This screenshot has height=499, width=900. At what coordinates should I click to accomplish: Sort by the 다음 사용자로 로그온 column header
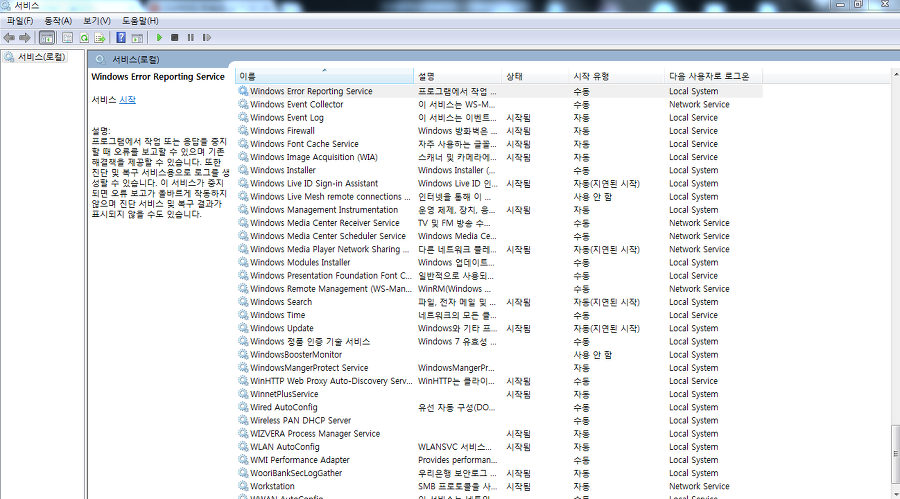pyautogui.click(x=713, y=76)
